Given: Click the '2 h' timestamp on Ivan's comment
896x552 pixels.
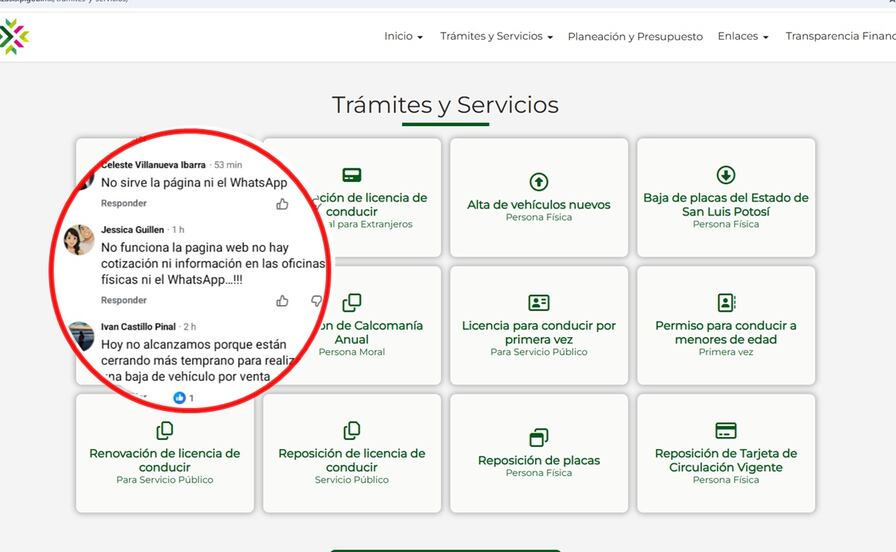Looking at the screenshot, I should pos(190,327).
